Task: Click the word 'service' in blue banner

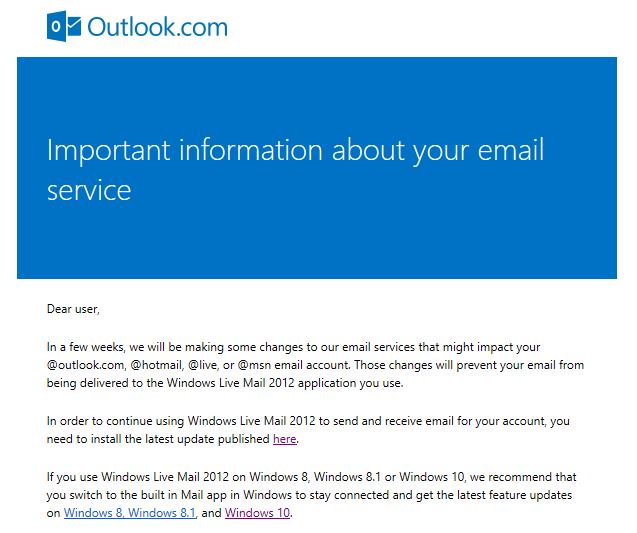Action: pyautogui.click(x=89, y=191)
